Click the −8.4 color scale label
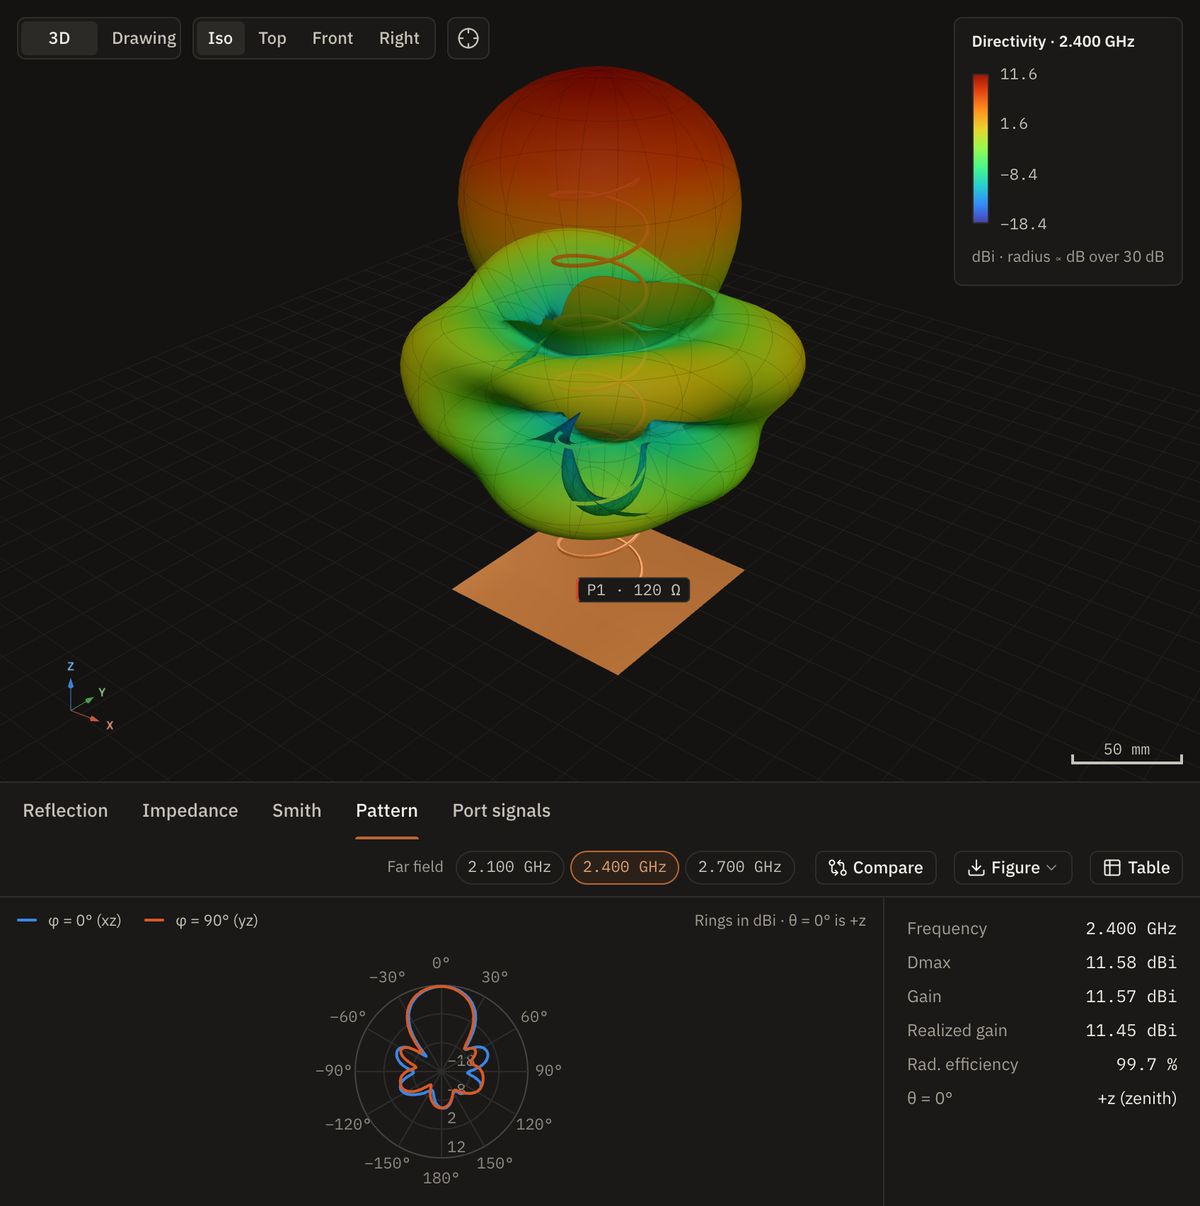1200x1206 pixels. coord(1018,174)
